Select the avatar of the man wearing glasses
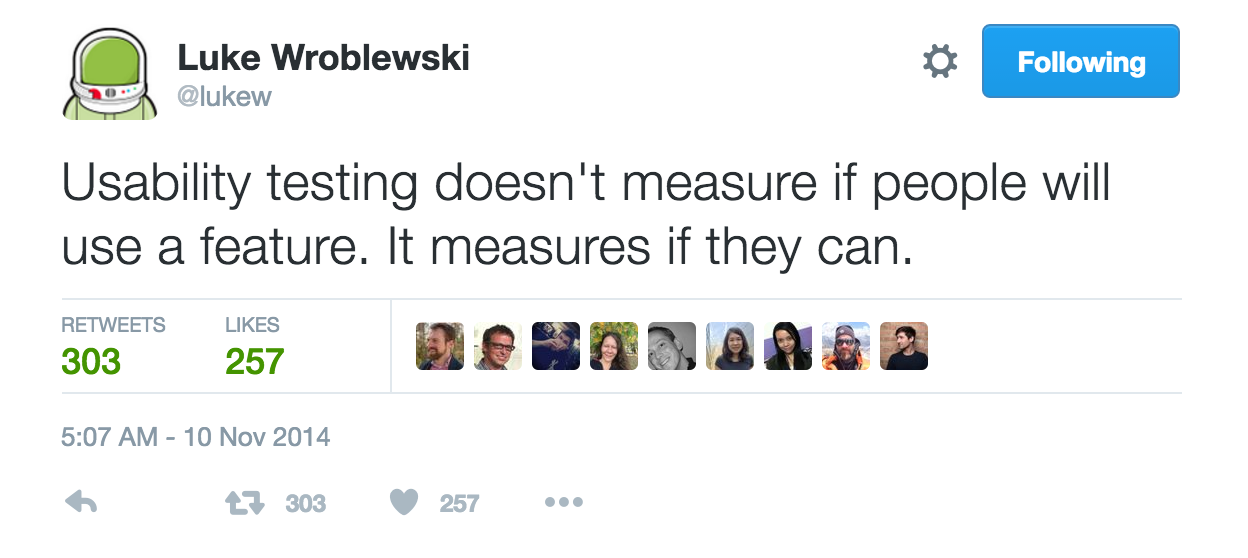 pos(498,346)
